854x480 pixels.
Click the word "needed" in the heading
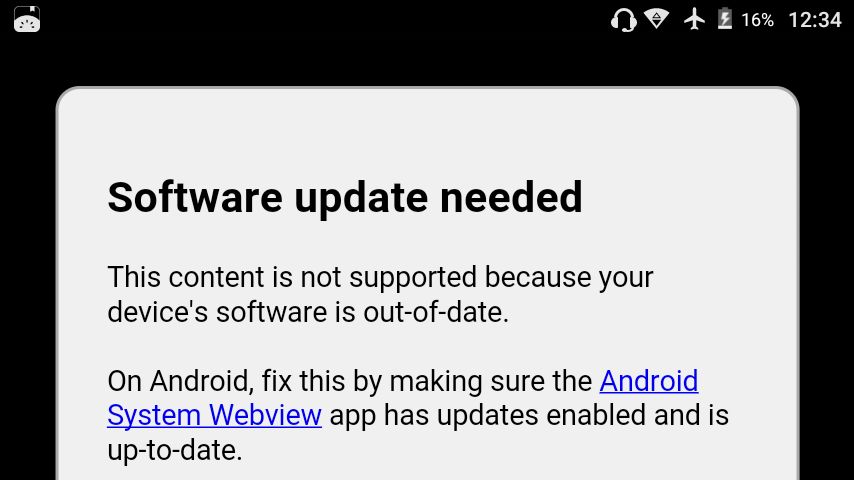(x=511, y=197)
